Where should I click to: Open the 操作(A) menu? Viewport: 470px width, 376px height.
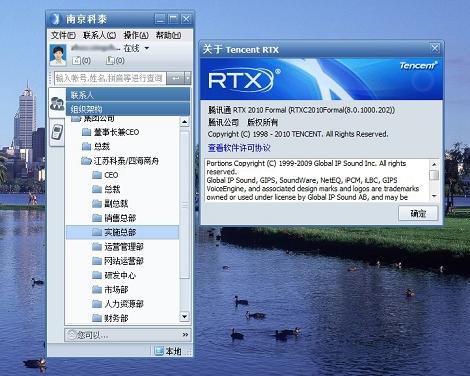136,35
